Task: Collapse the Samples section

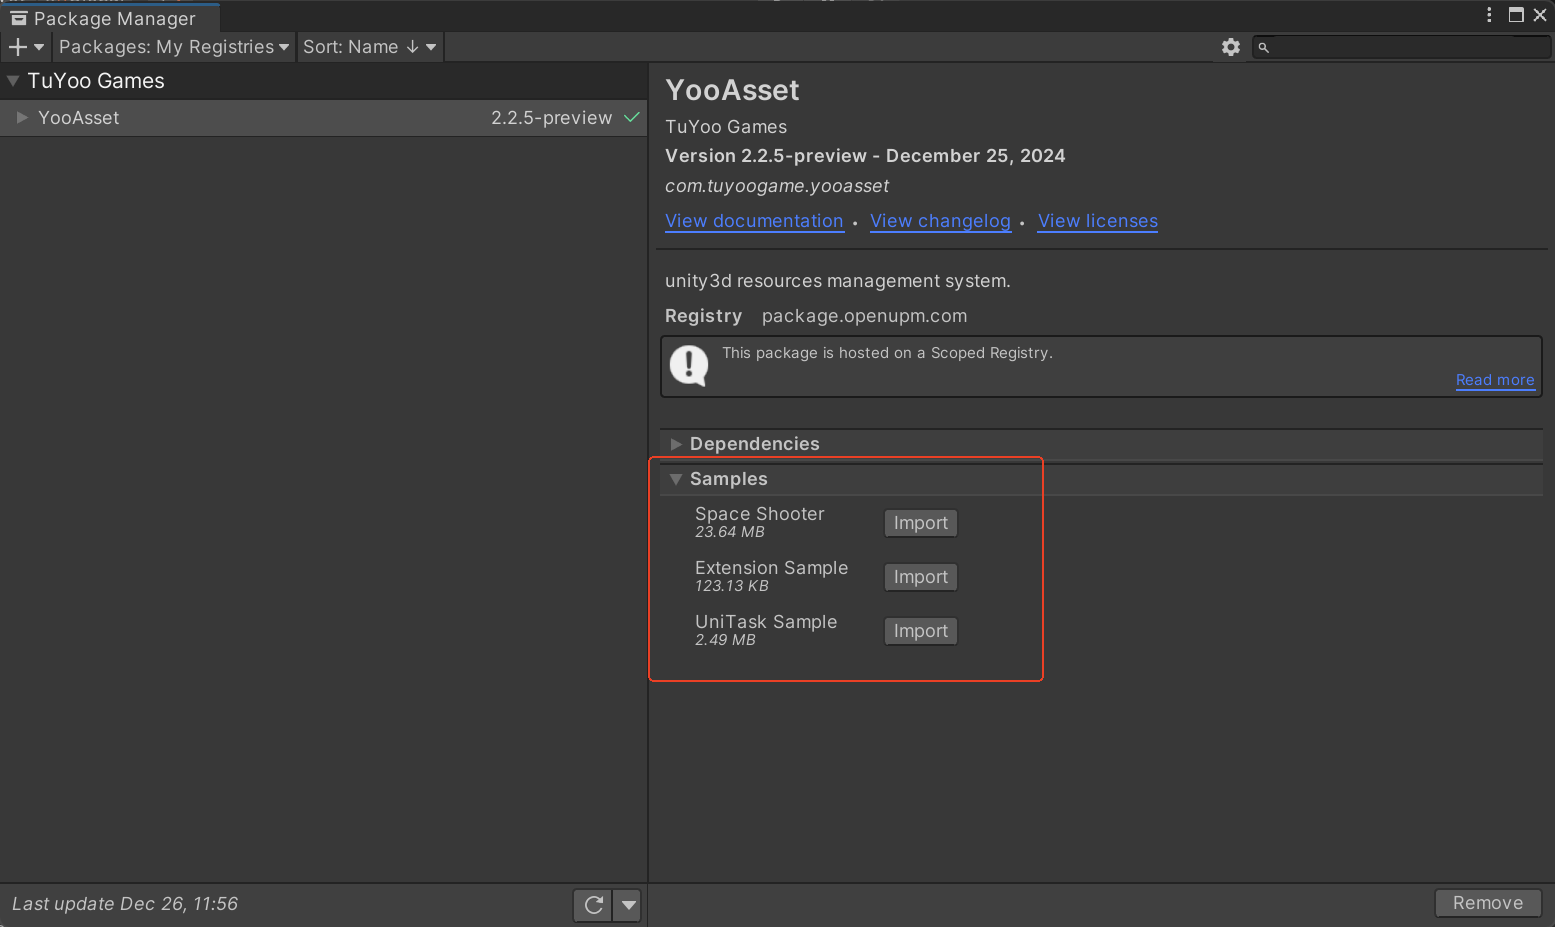Action: [676, 479]
